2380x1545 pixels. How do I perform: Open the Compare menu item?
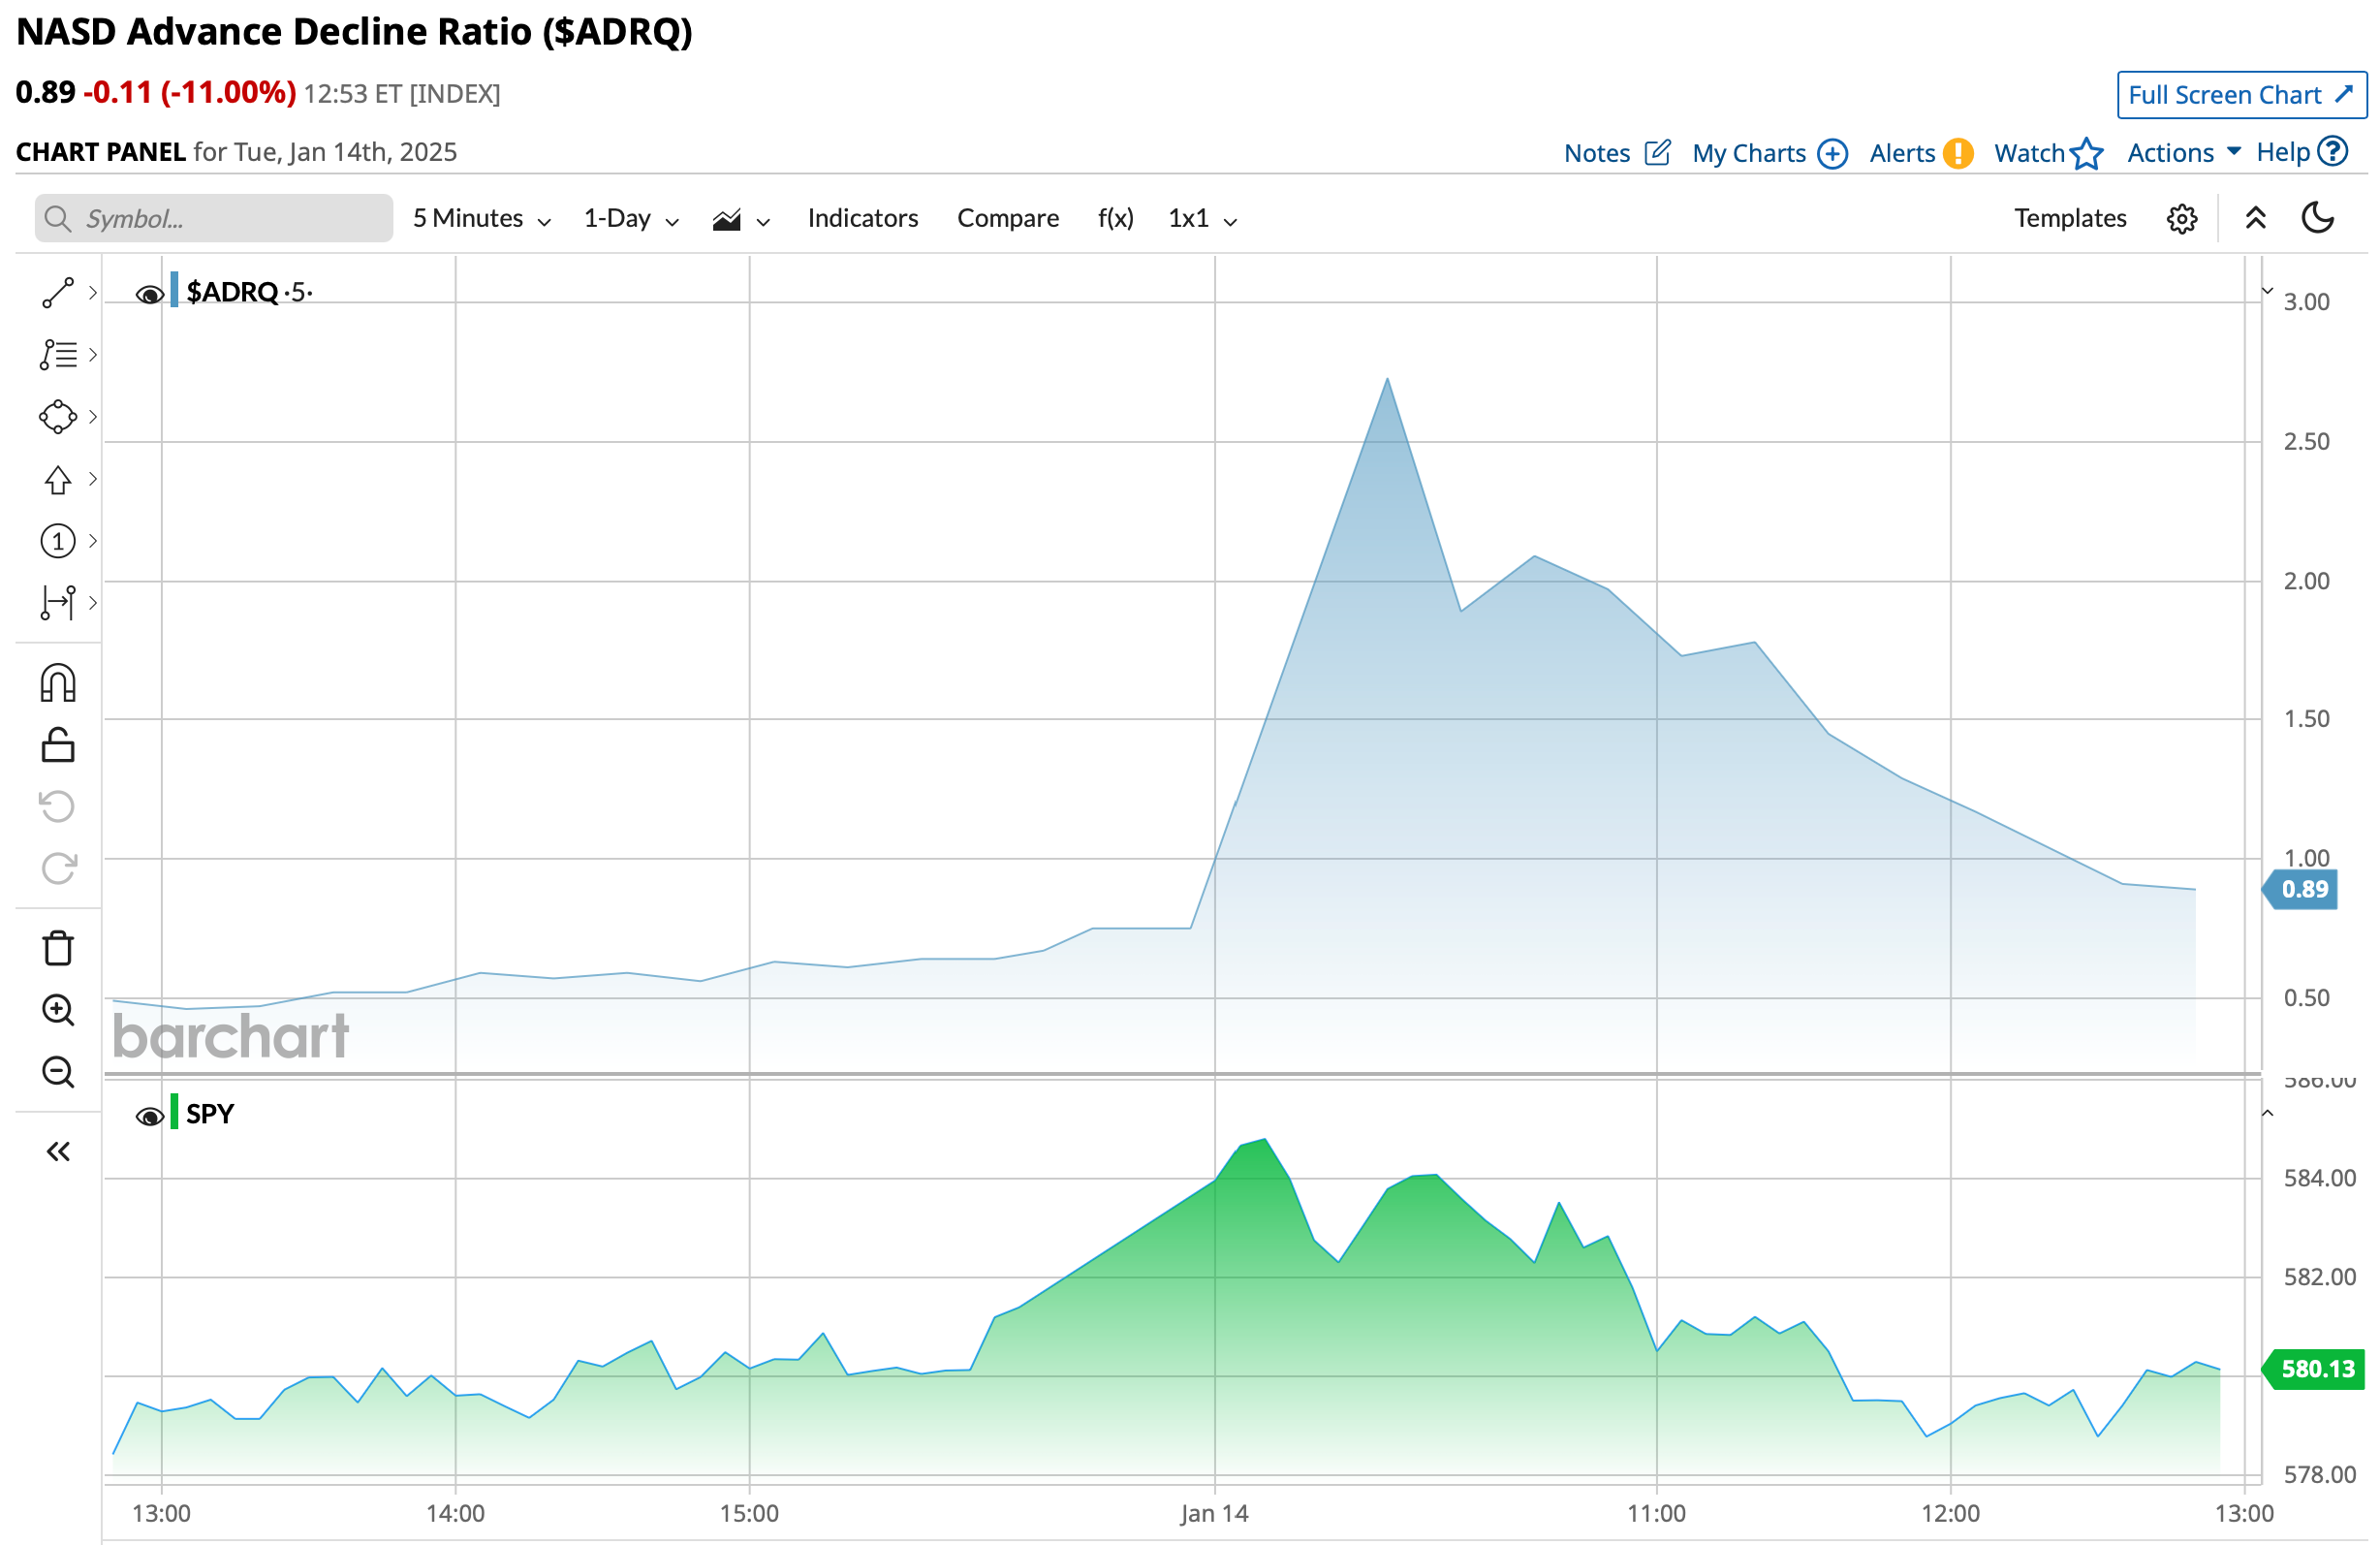click(x=1007, y=219)
